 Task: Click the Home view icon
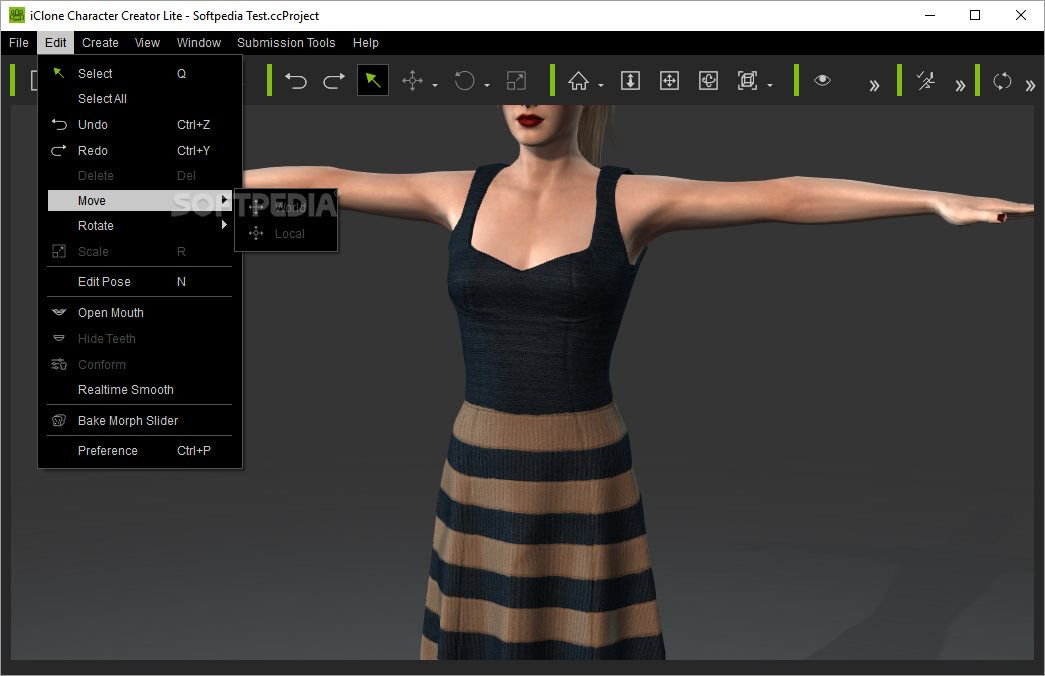pyautogui.click(x=578, y=81)
